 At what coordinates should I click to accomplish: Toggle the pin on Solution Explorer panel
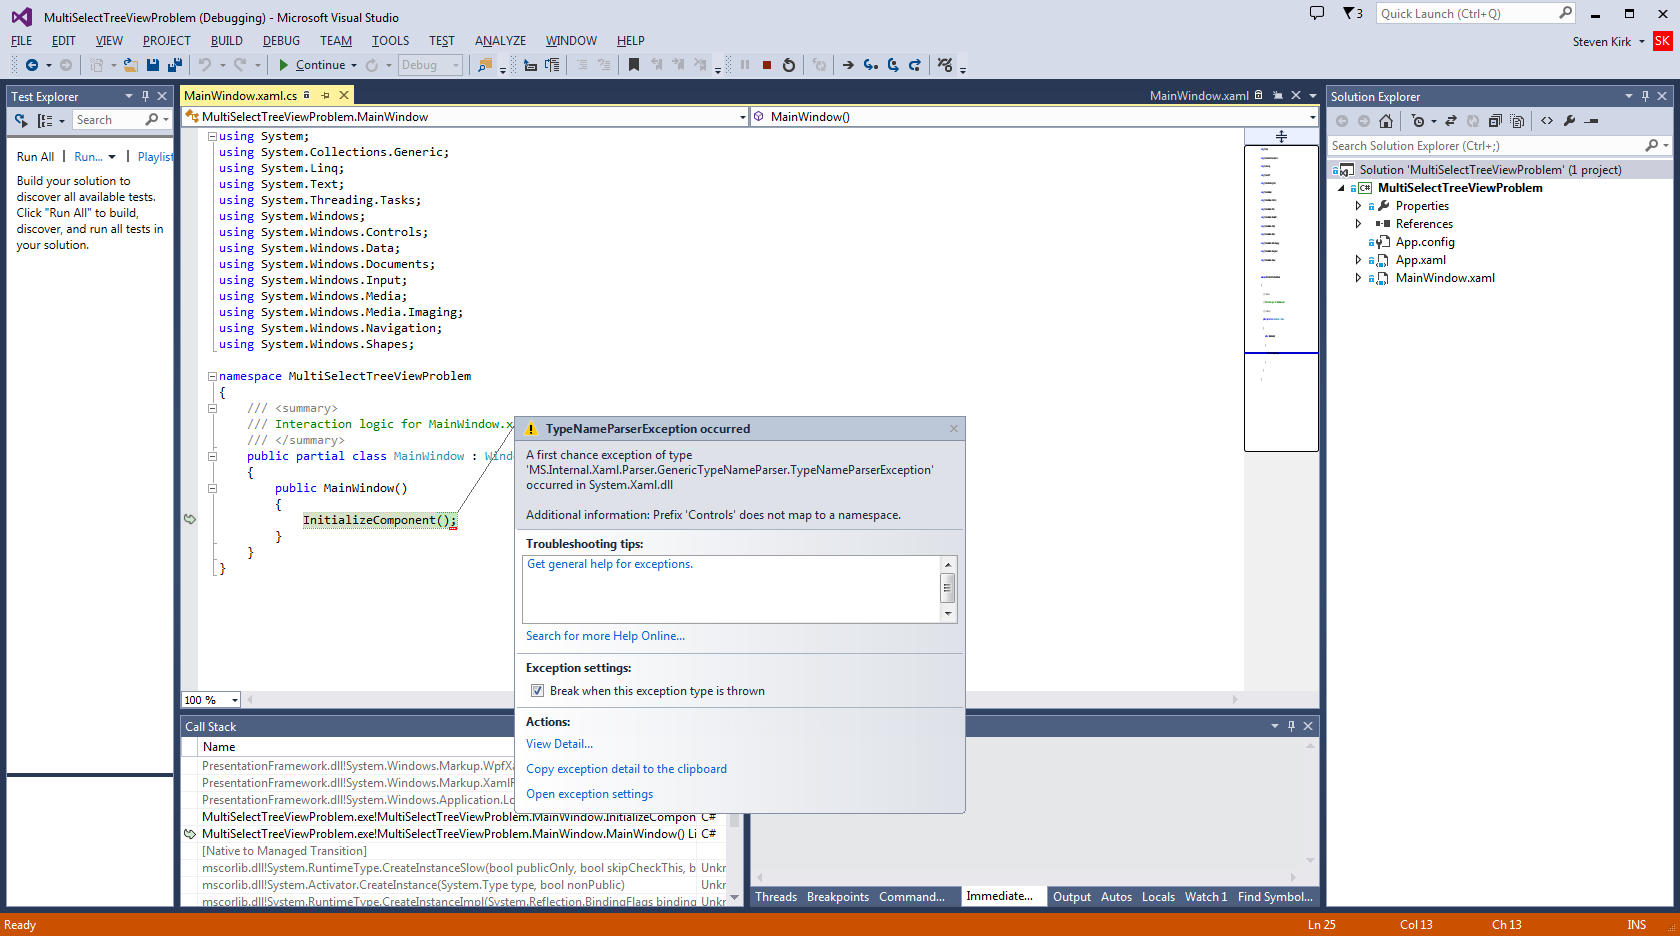pyautogui.click(x=1645, y=96)
